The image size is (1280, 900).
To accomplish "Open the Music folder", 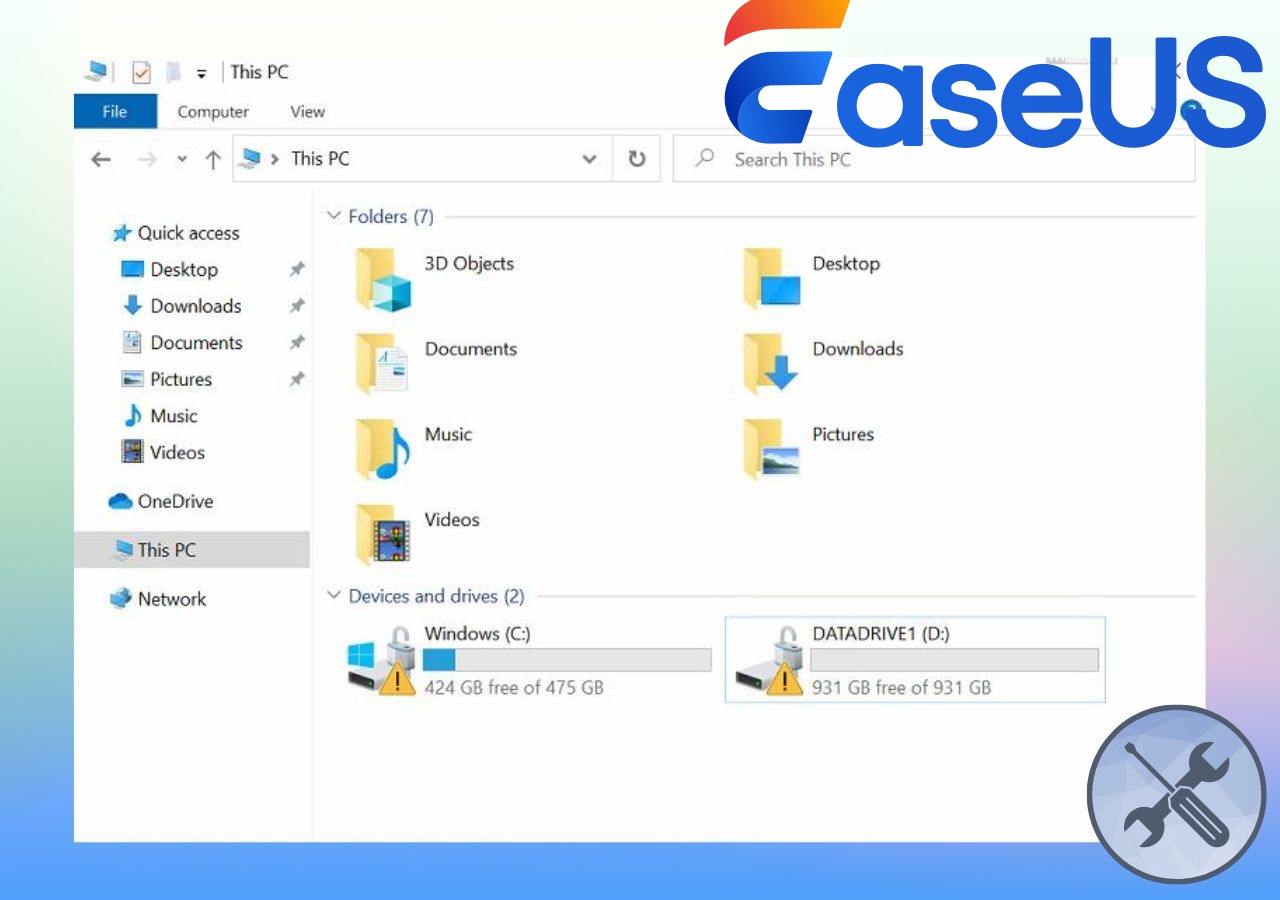I will point(447,434).
